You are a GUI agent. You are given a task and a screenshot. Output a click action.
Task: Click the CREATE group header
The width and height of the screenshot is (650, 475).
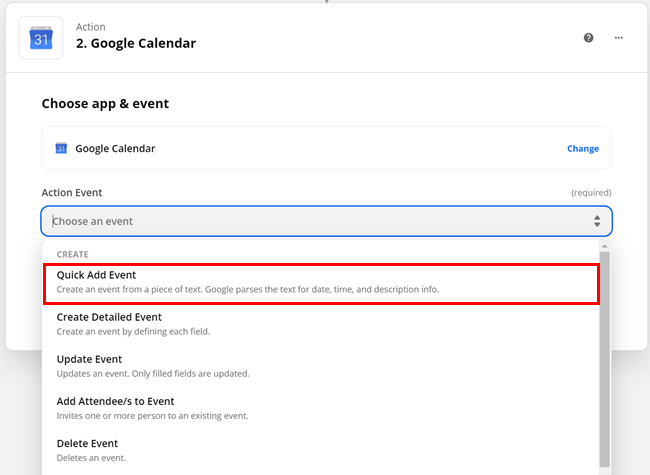(72, 254)
